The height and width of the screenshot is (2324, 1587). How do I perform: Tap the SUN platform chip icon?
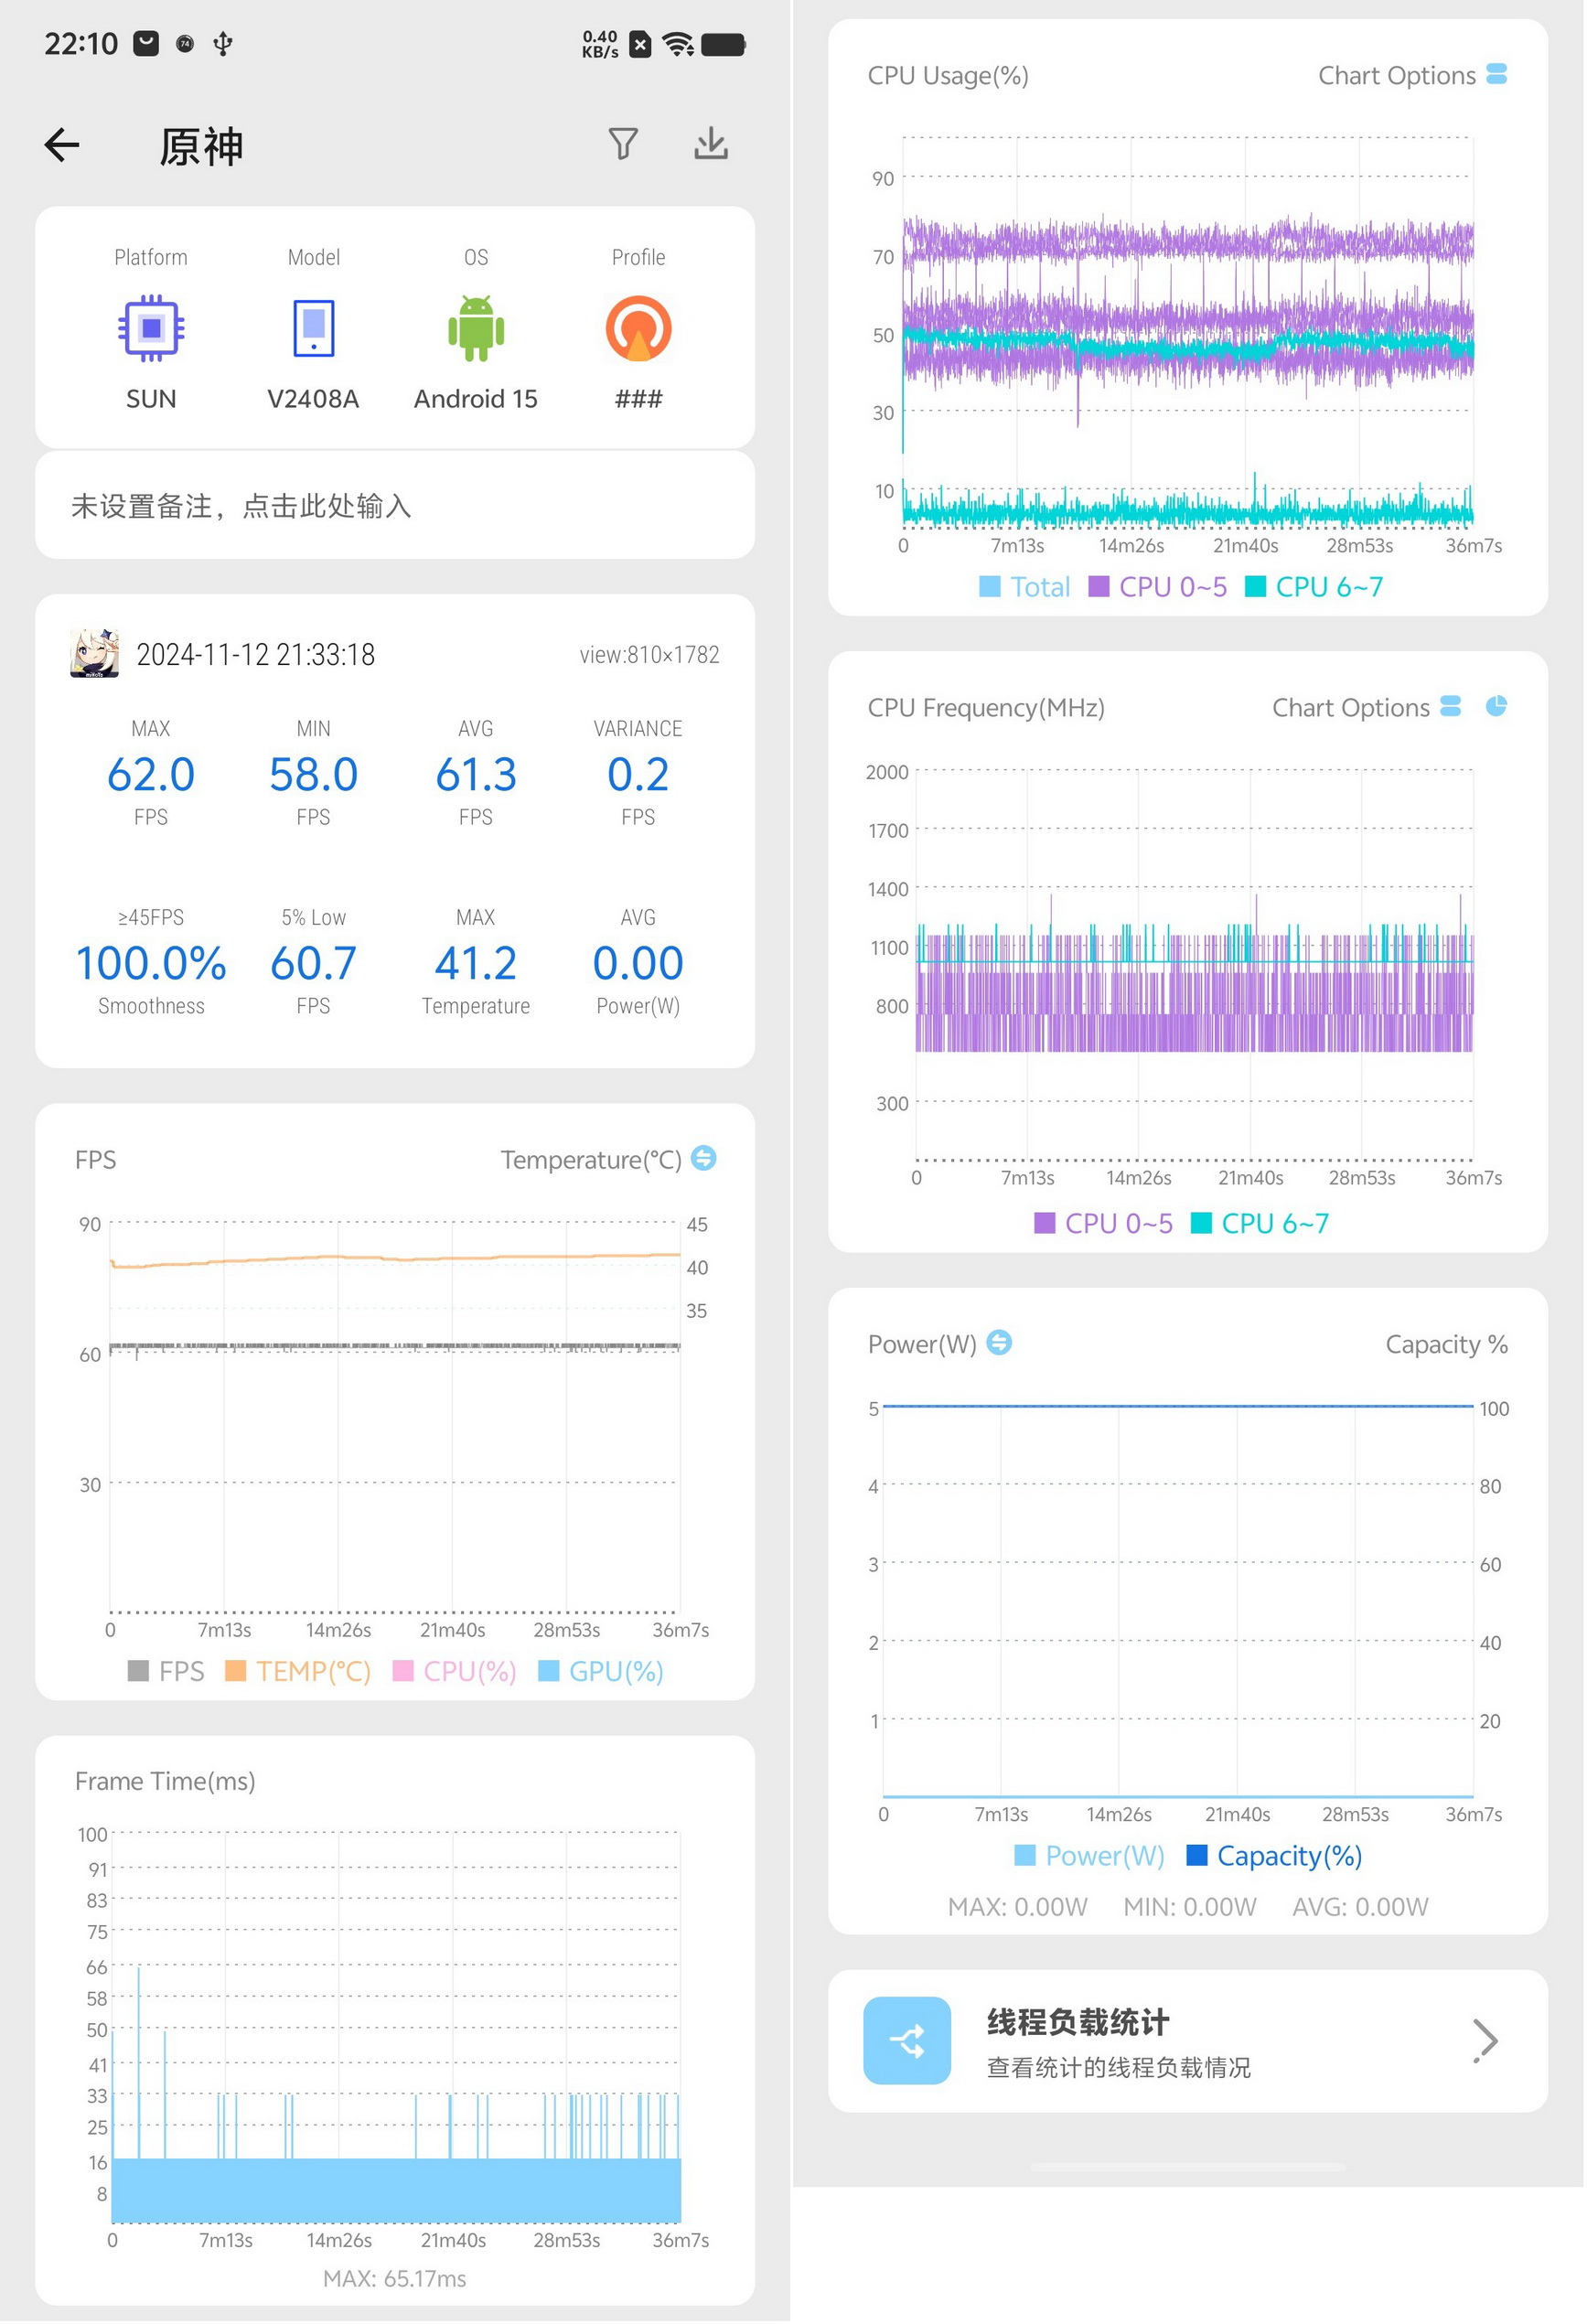click(x=151, y=328)
